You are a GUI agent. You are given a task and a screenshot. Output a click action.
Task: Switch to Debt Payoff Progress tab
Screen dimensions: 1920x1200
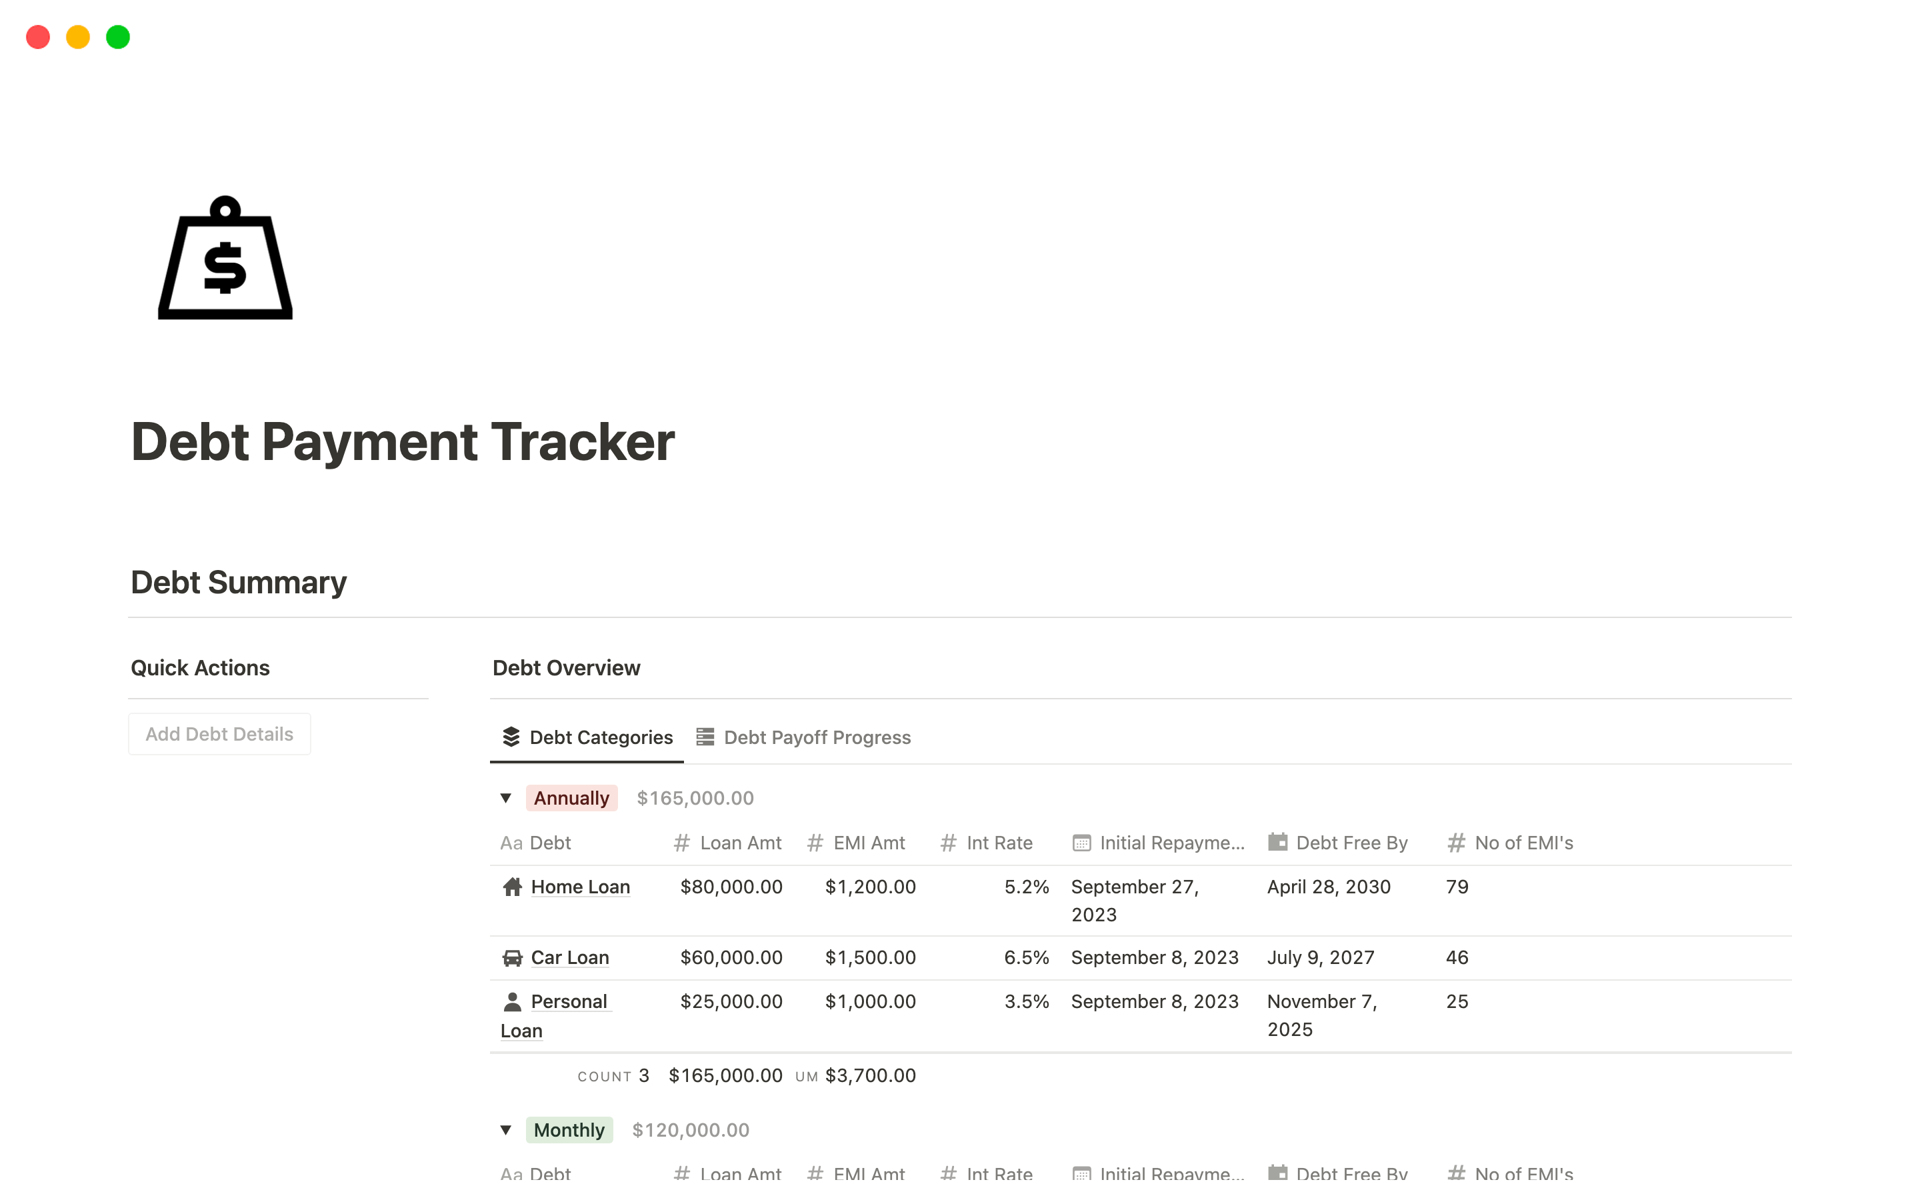point(804,737)
